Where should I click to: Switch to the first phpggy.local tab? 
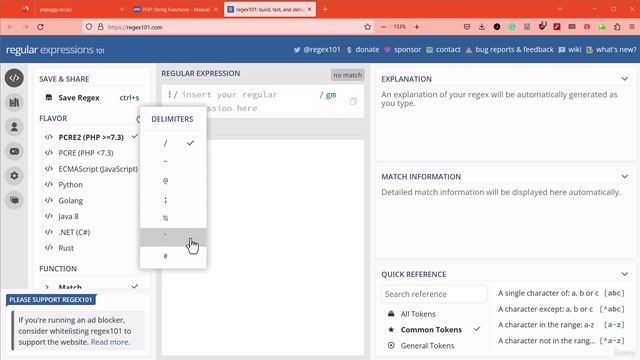73,9
